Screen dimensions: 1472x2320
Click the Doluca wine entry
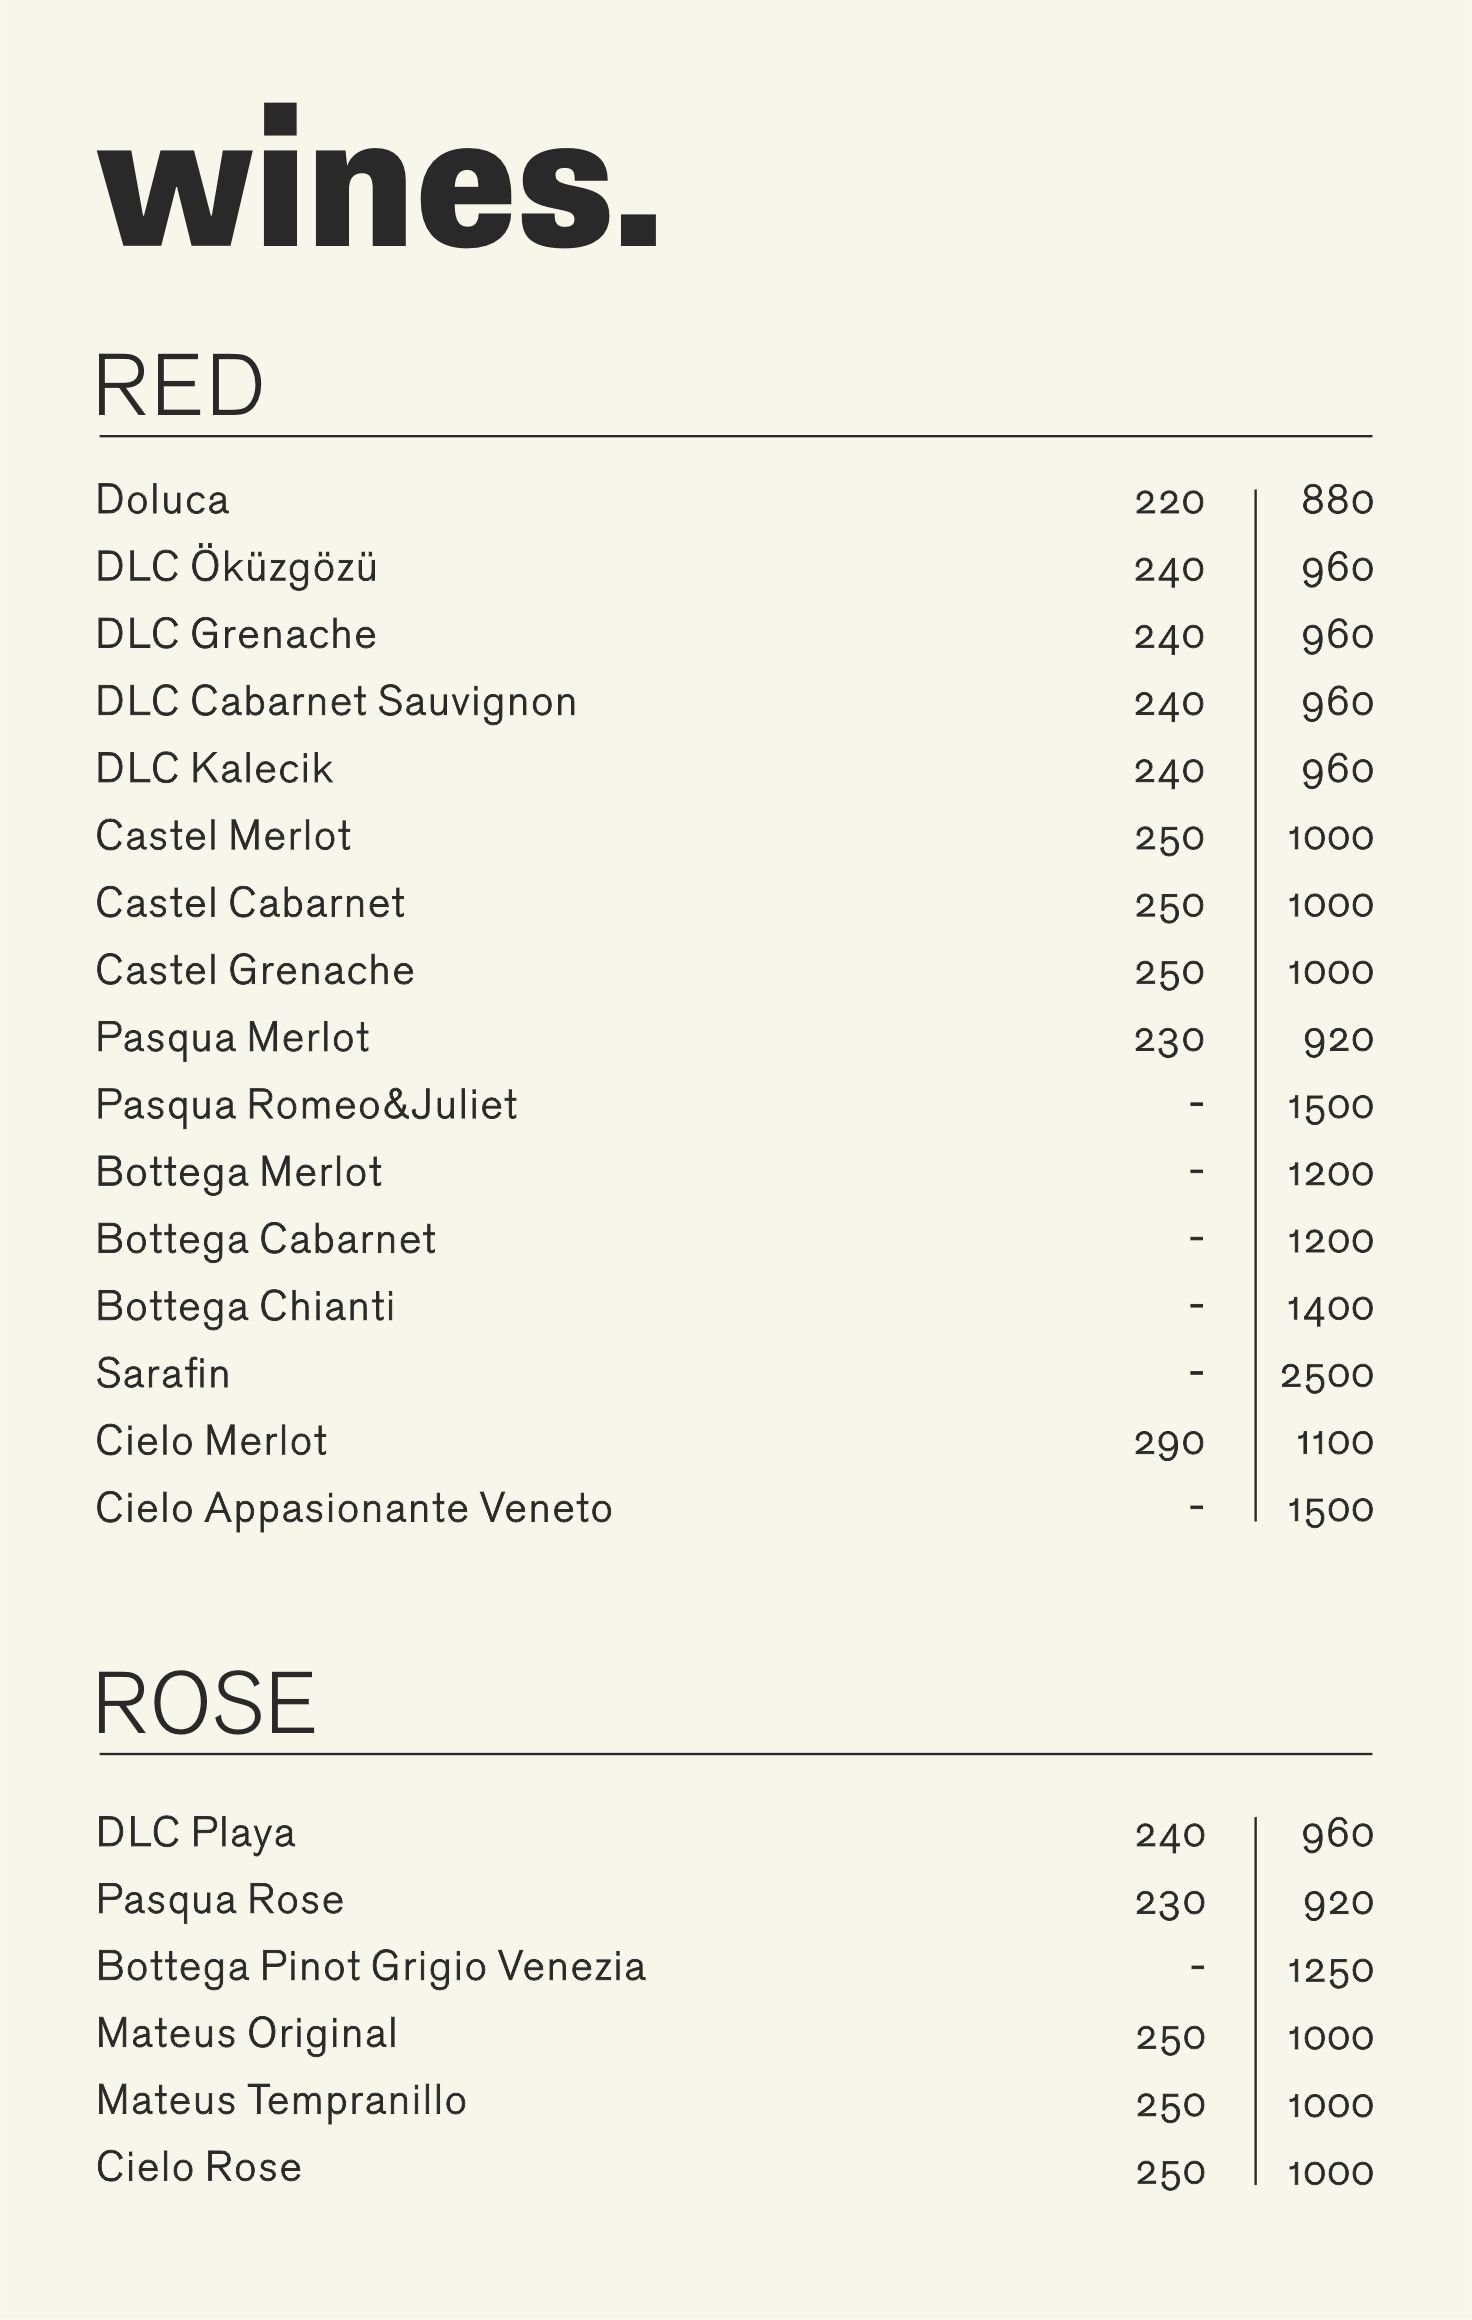click(162, 499)
